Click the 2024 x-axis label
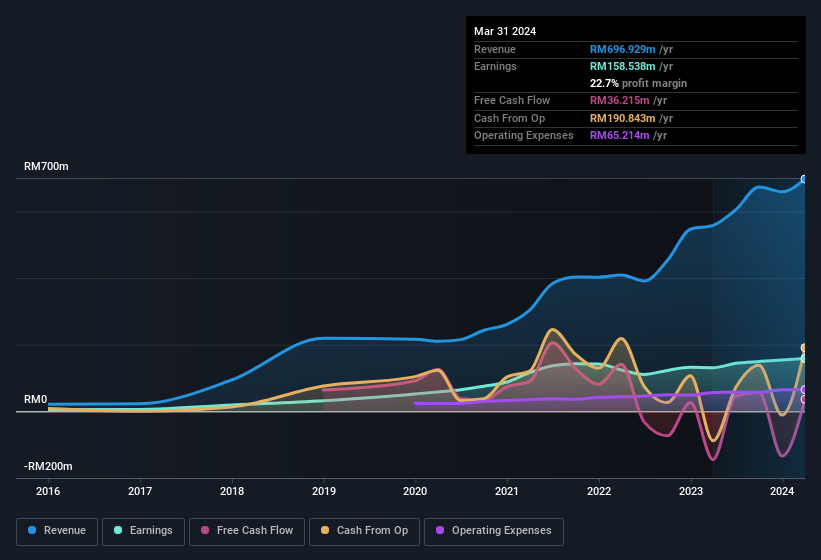 tap(782, 491)
